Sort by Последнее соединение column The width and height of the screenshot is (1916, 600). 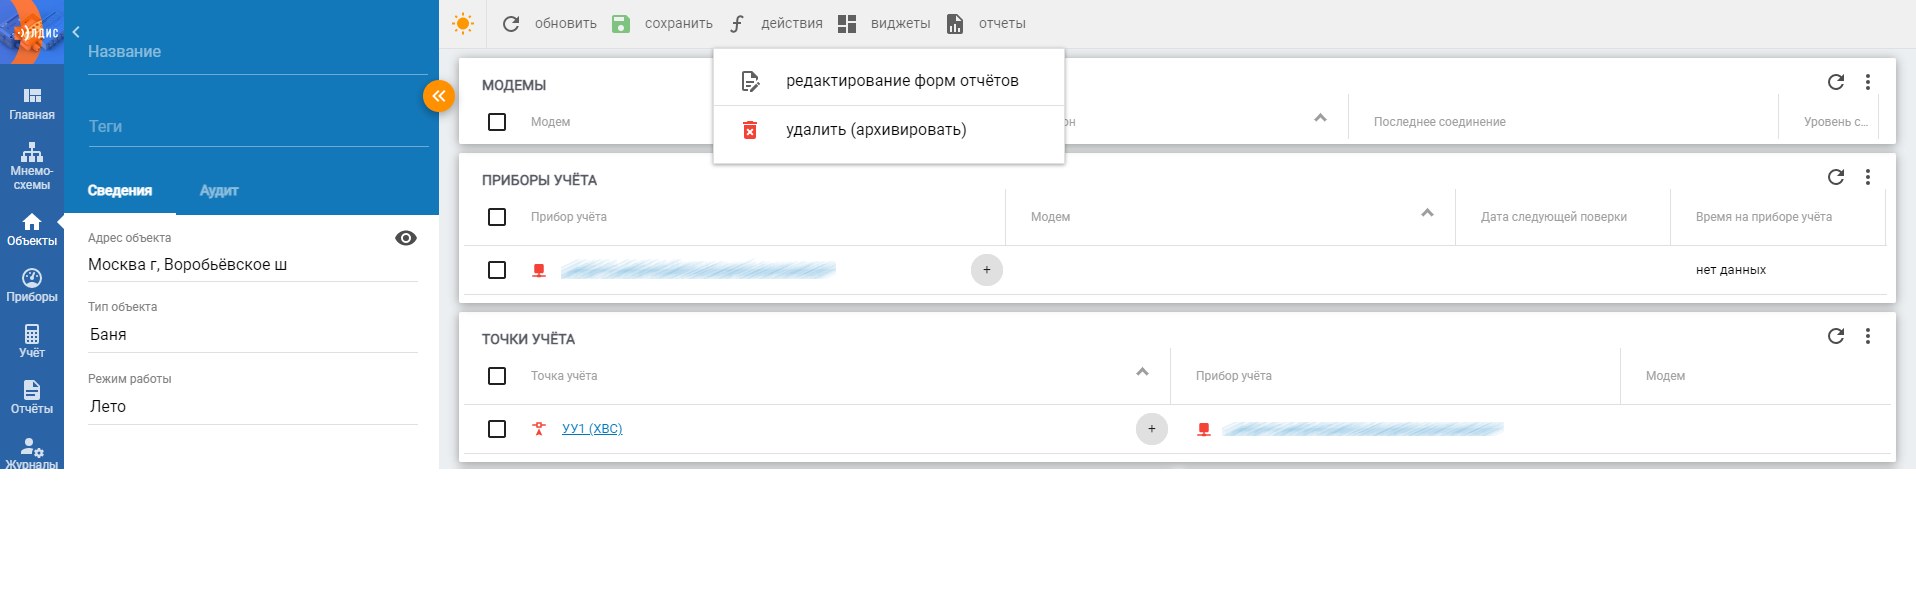(x=1440, y=122)
